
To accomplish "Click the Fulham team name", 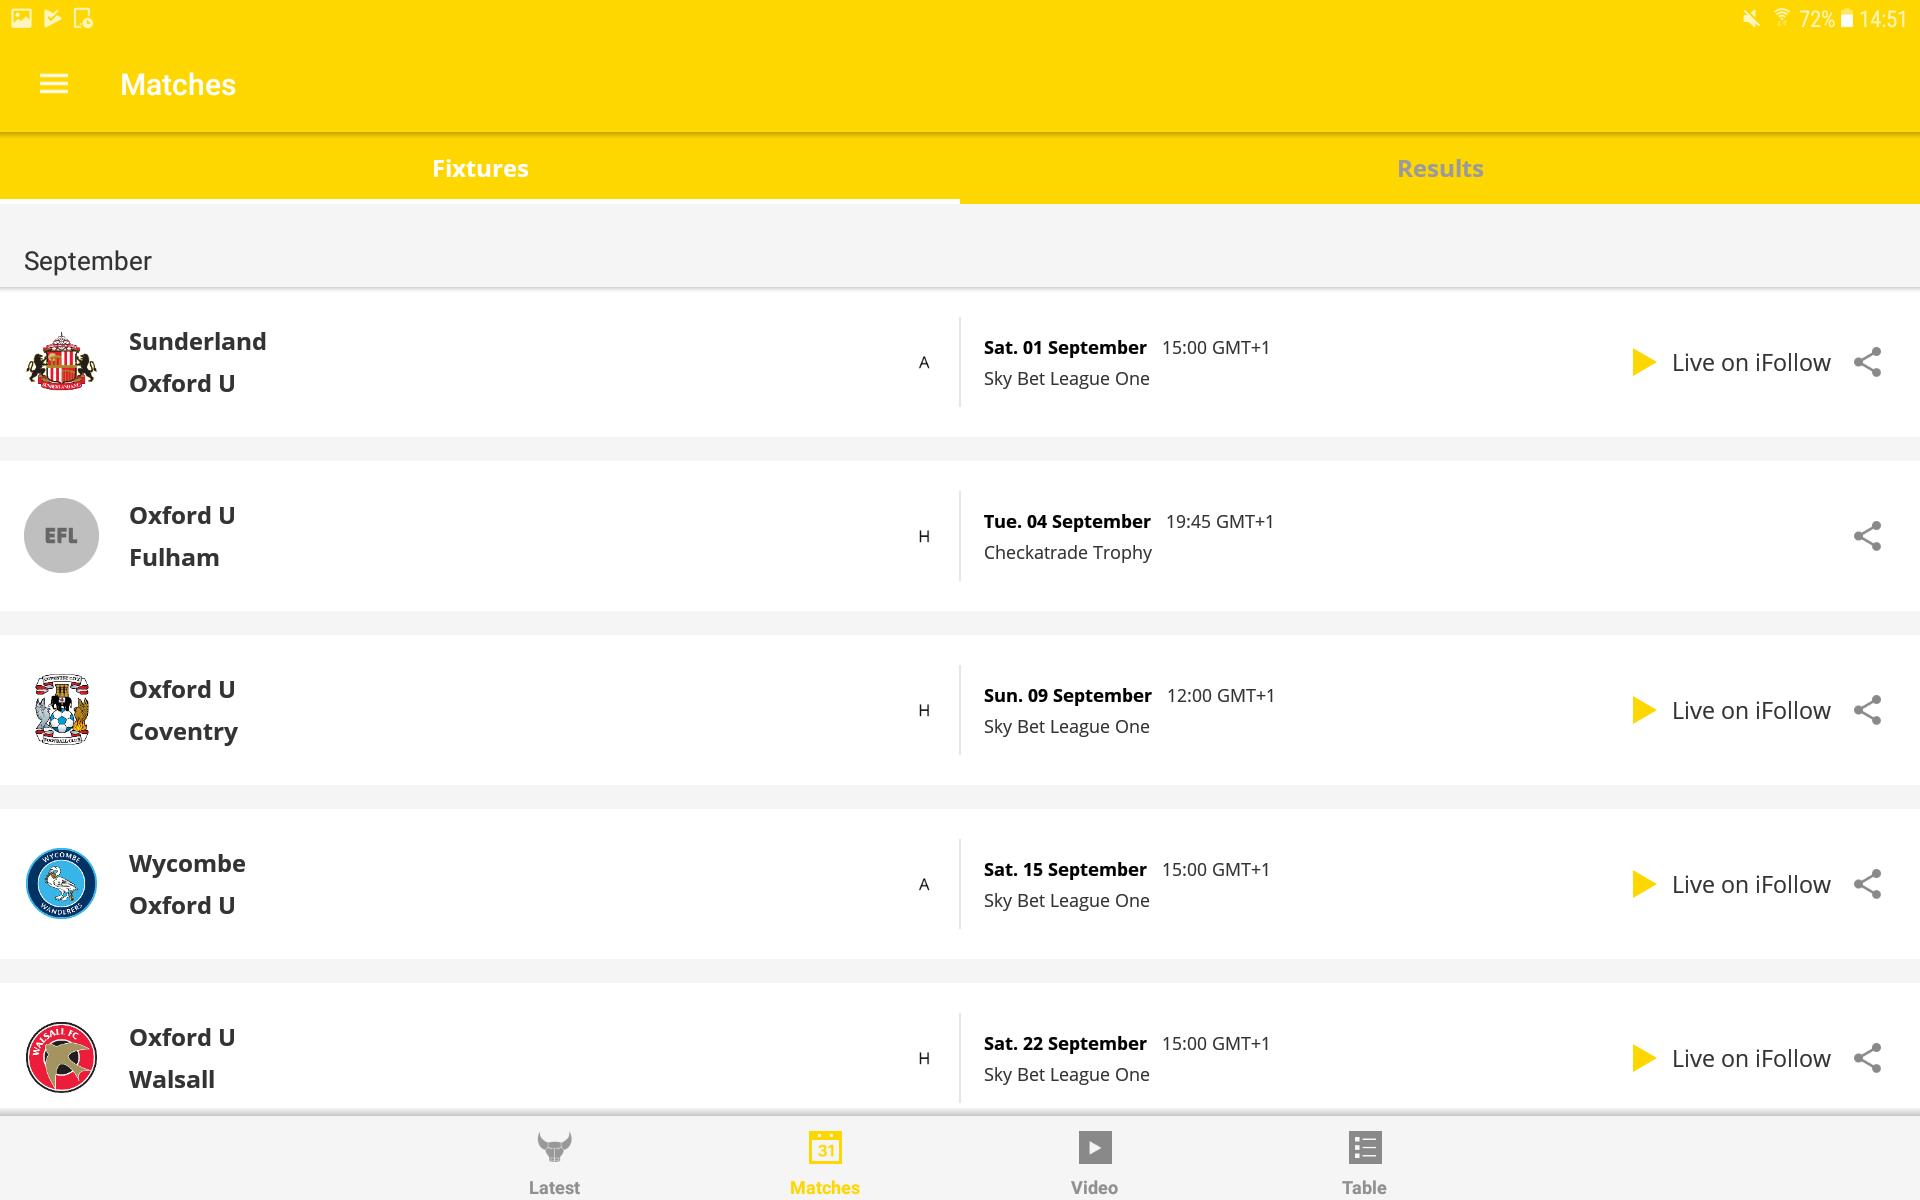I will coord(174,557).
